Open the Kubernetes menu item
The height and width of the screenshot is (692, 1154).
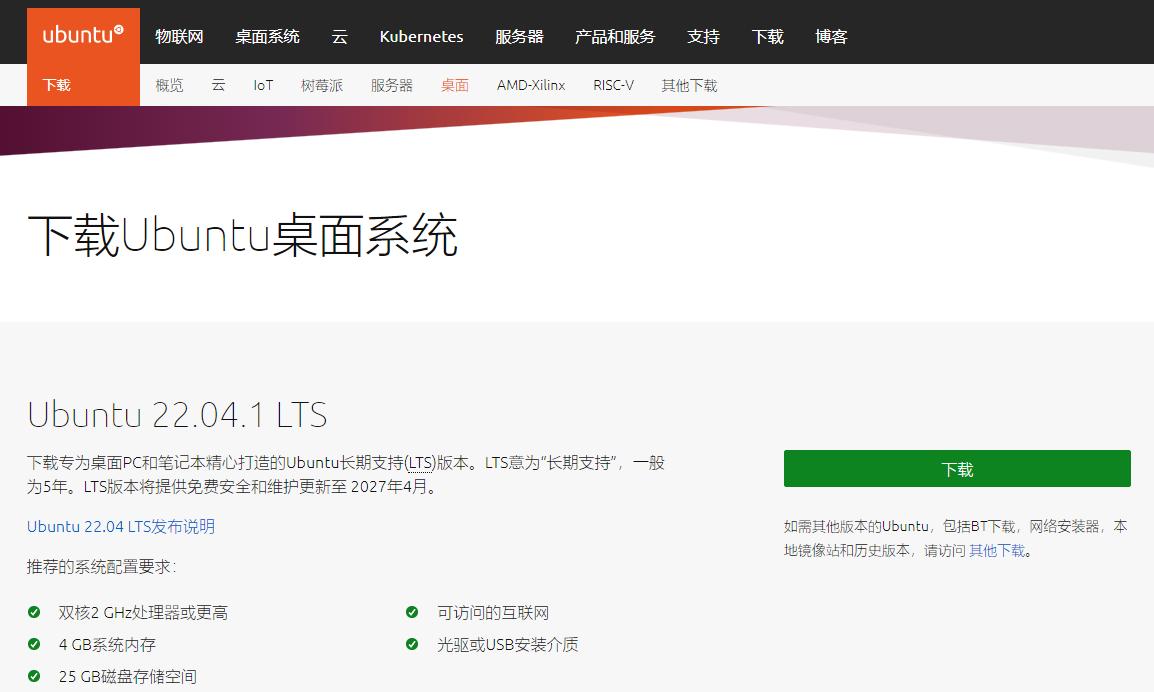[x=421, y=36]
